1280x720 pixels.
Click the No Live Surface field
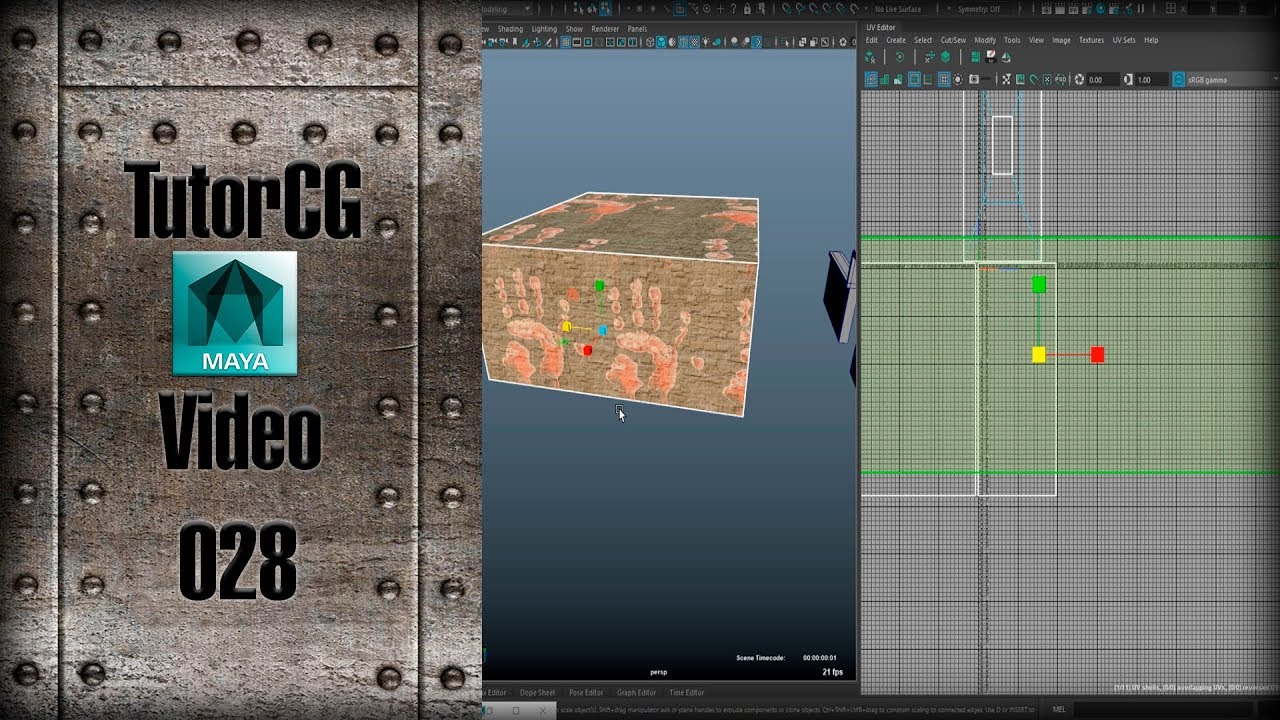tap(897, 9)
